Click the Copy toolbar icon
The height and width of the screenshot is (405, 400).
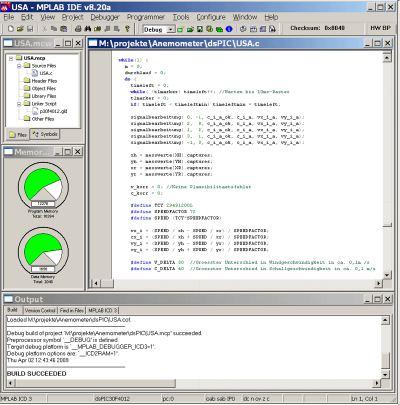click(x=54, y=29)
